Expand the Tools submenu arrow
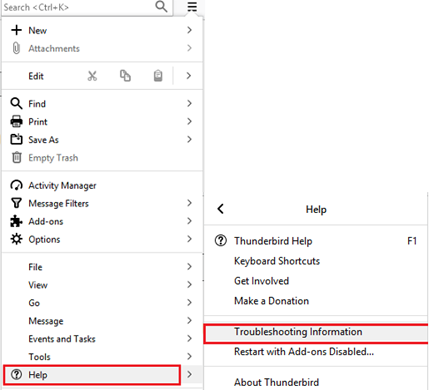The width and height of the screenshot is (429, 390). (x=189, y=356)
